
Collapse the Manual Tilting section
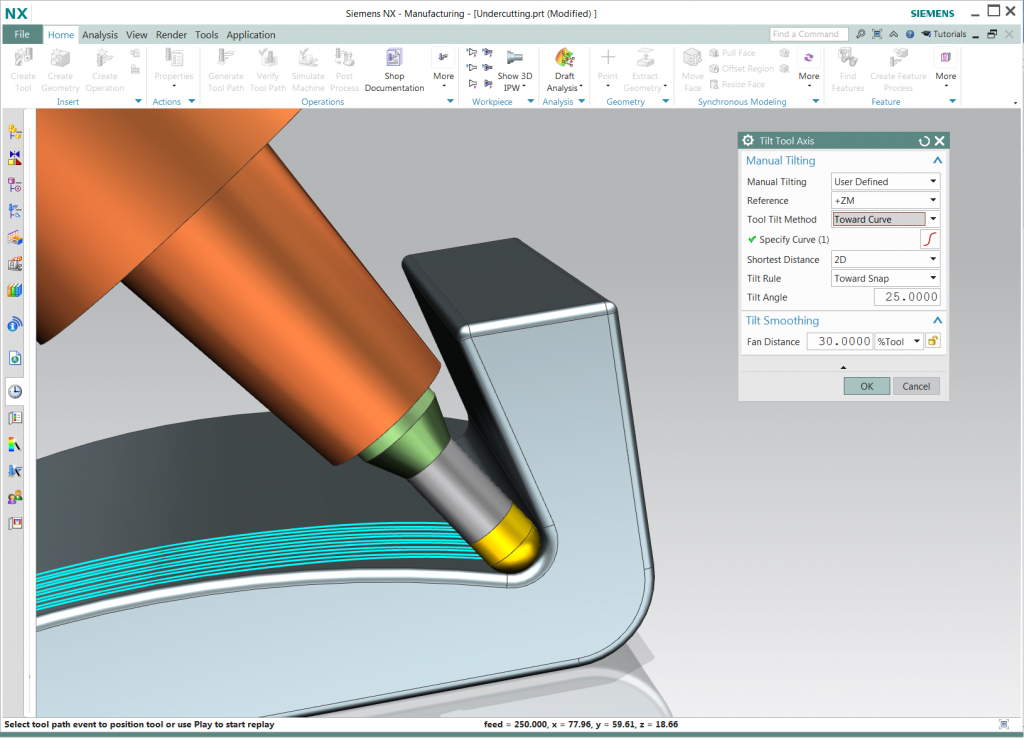point(937,160)
